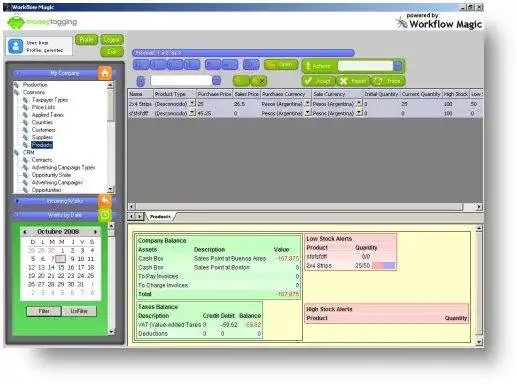Select Suppliers in the navigation tree

tap(42, 137)
